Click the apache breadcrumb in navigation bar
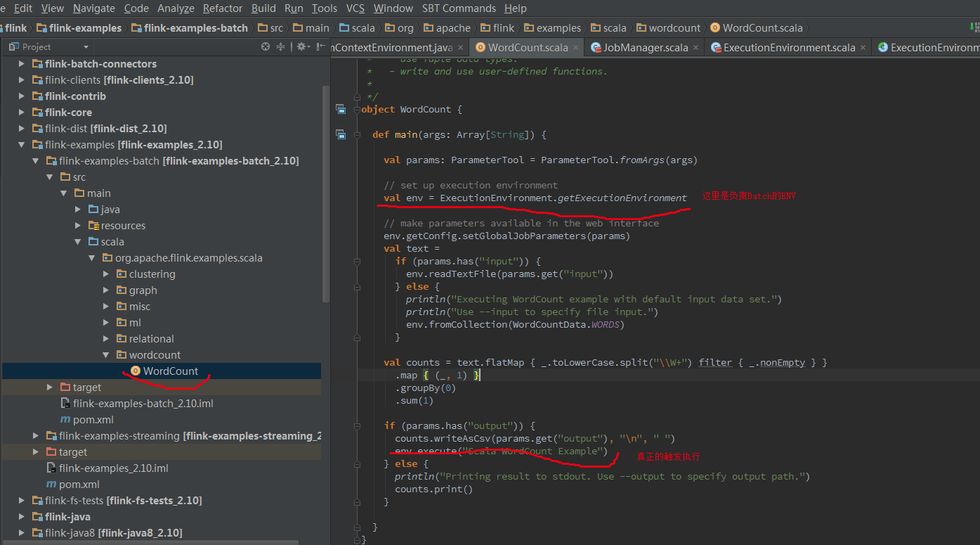 [453, 28]
